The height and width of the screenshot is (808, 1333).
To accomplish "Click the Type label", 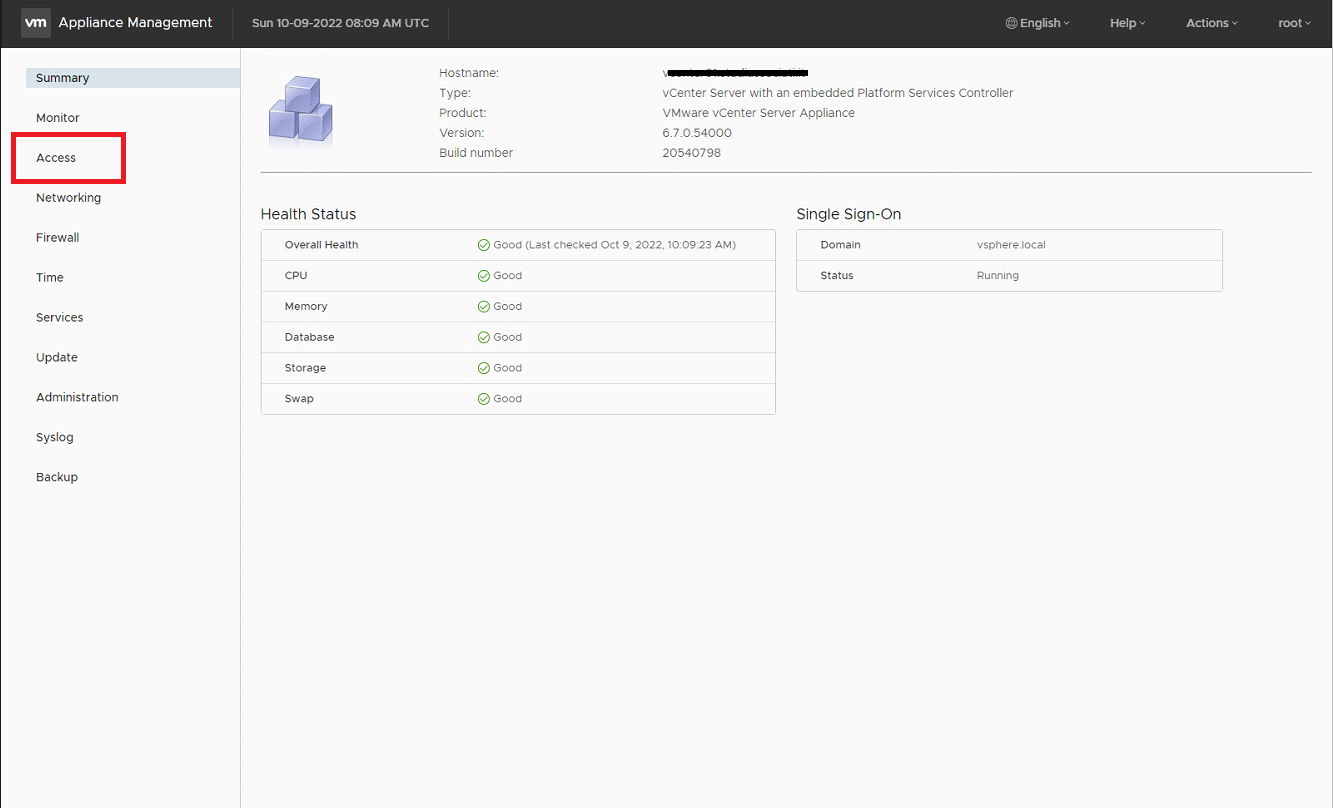I will pos(455,93).
